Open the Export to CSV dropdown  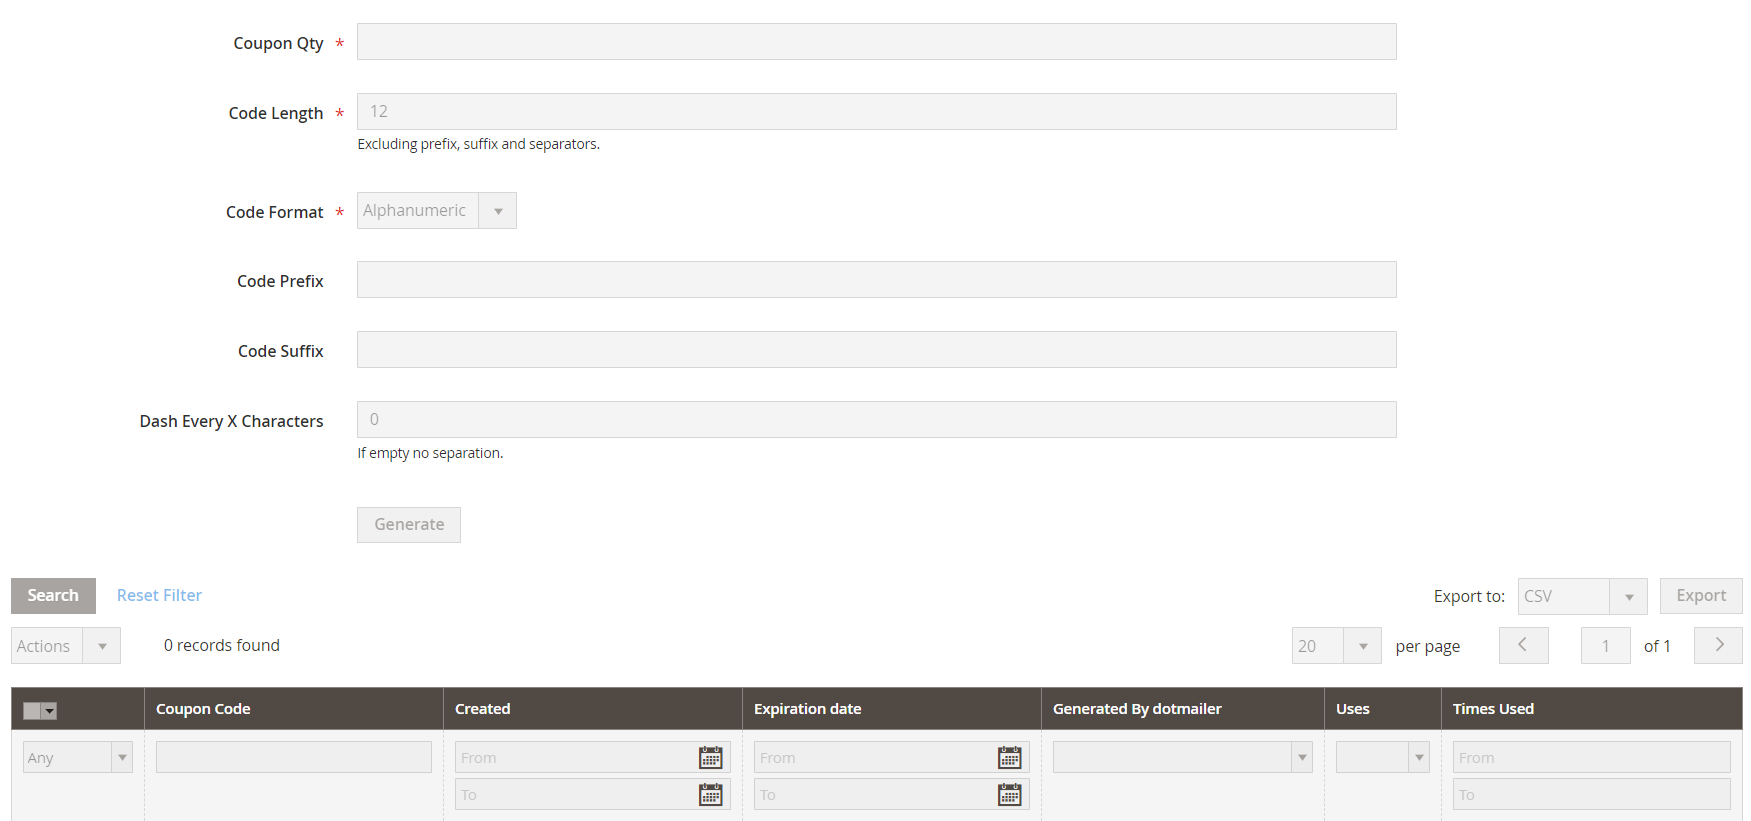(1582, 596)
